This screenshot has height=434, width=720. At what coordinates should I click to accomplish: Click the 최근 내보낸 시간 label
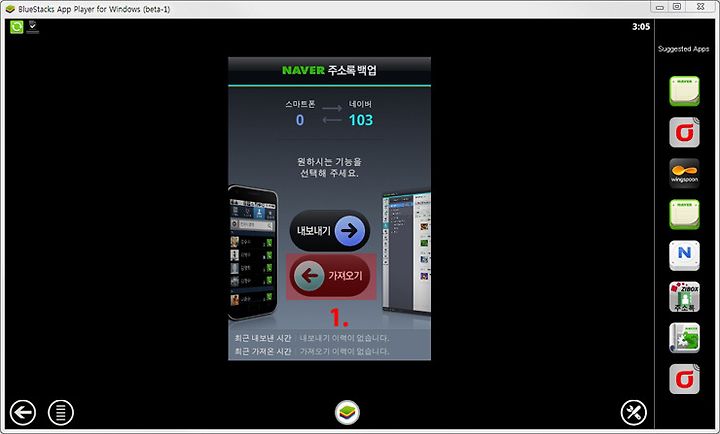pos(263,338)
